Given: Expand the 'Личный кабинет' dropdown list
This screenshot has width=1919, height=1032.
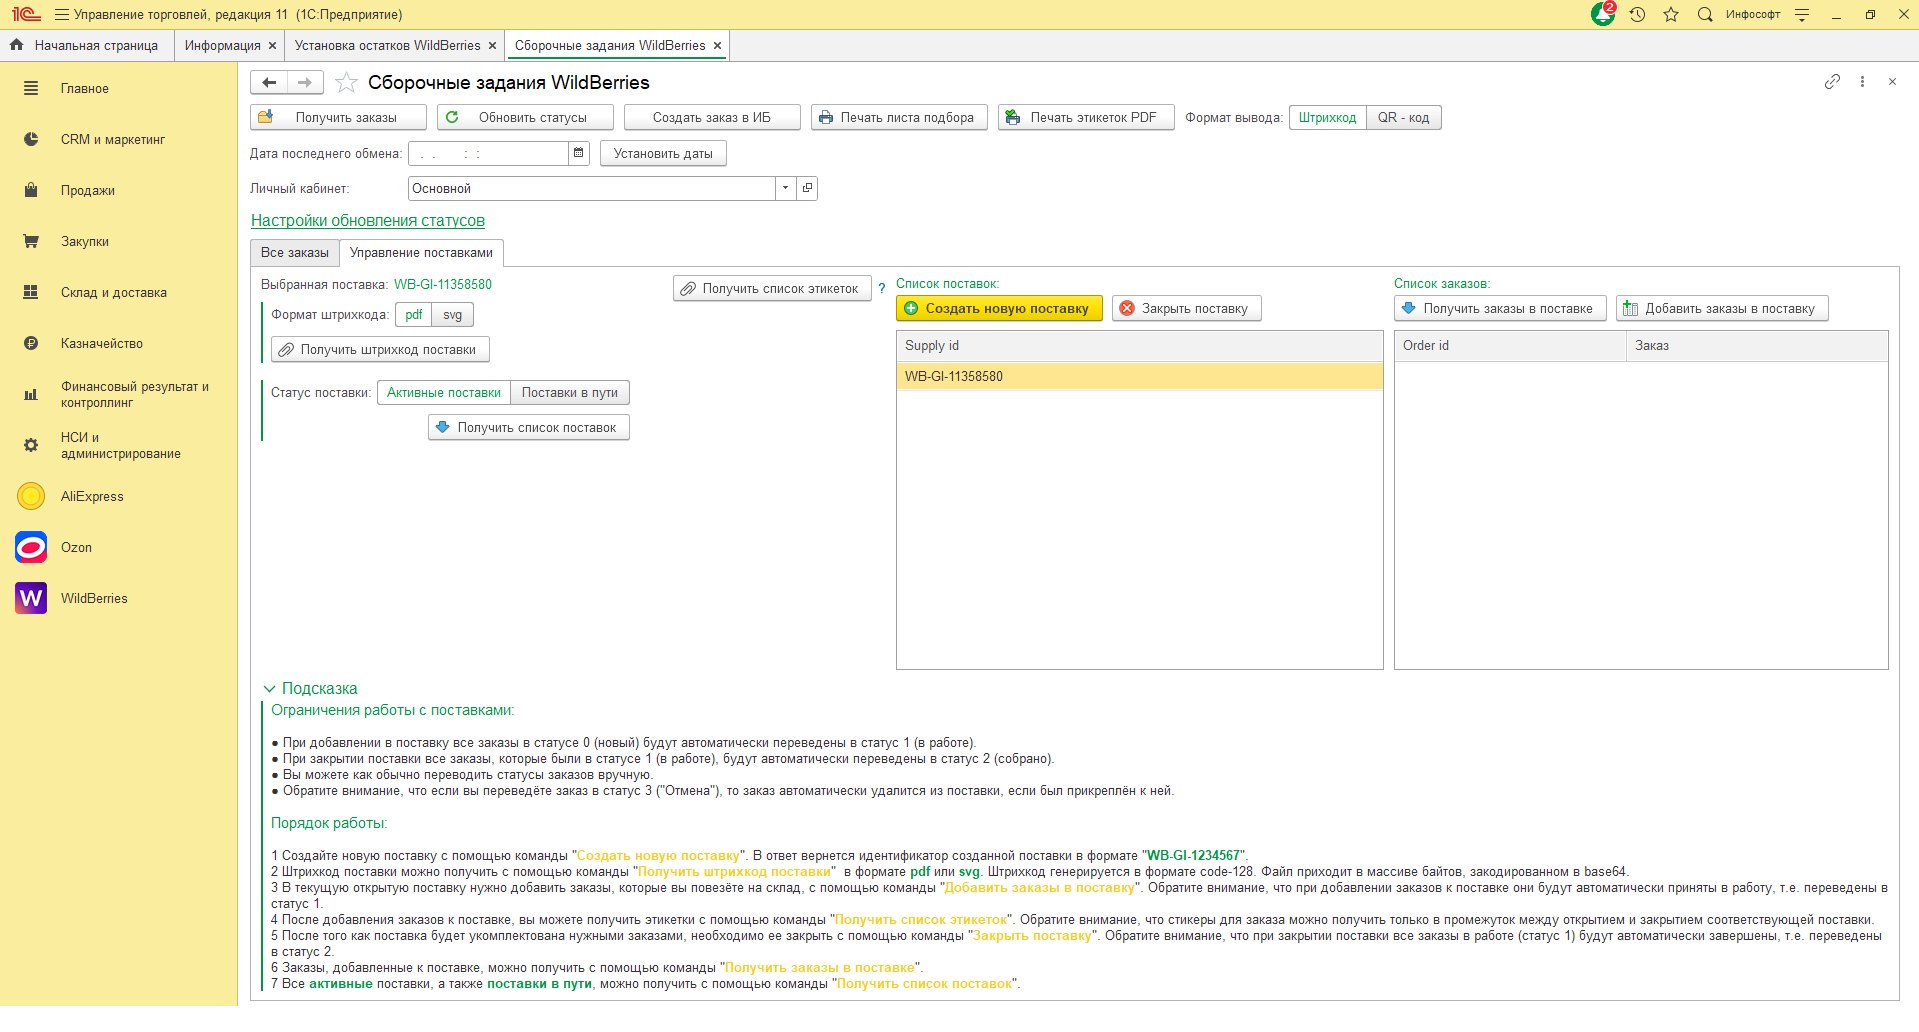Looking at the screenshot, I should point(785,188).
